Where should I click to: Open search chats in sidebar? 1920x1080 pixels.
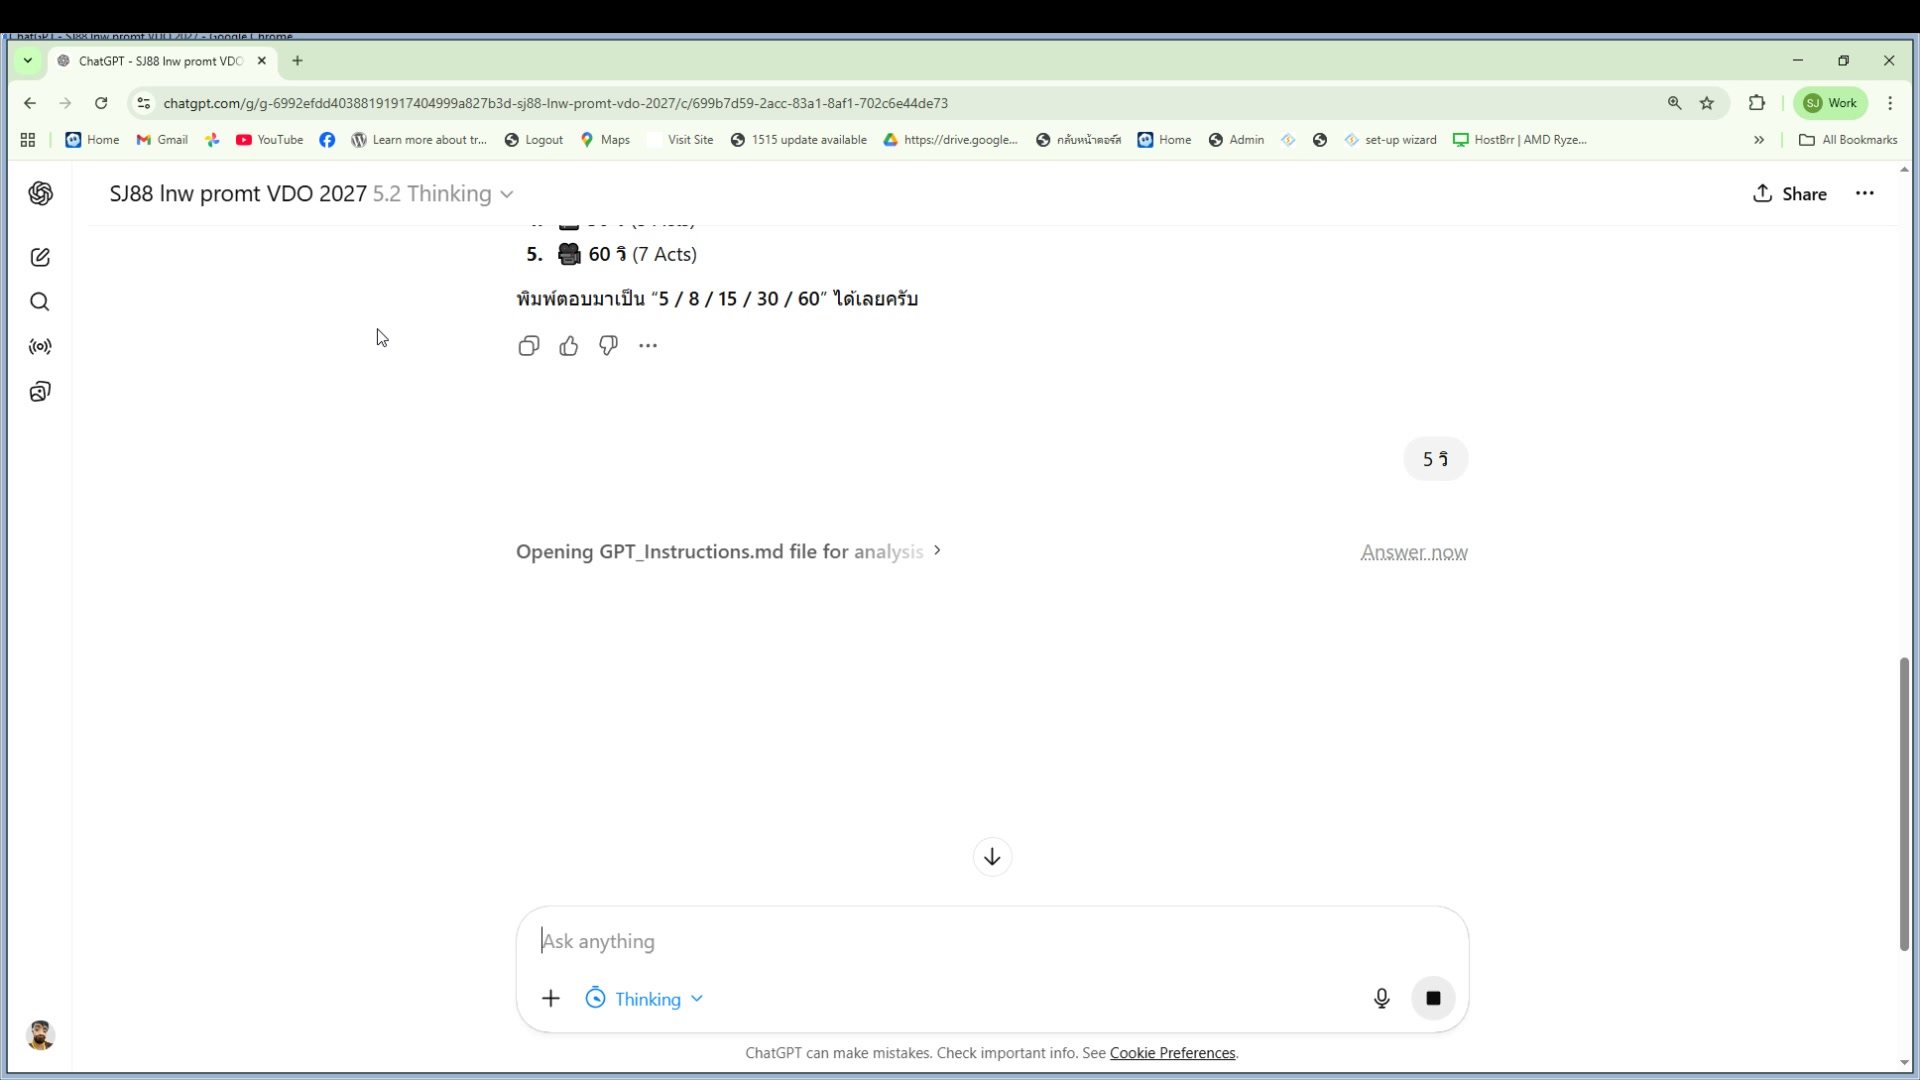coord(40,302)
